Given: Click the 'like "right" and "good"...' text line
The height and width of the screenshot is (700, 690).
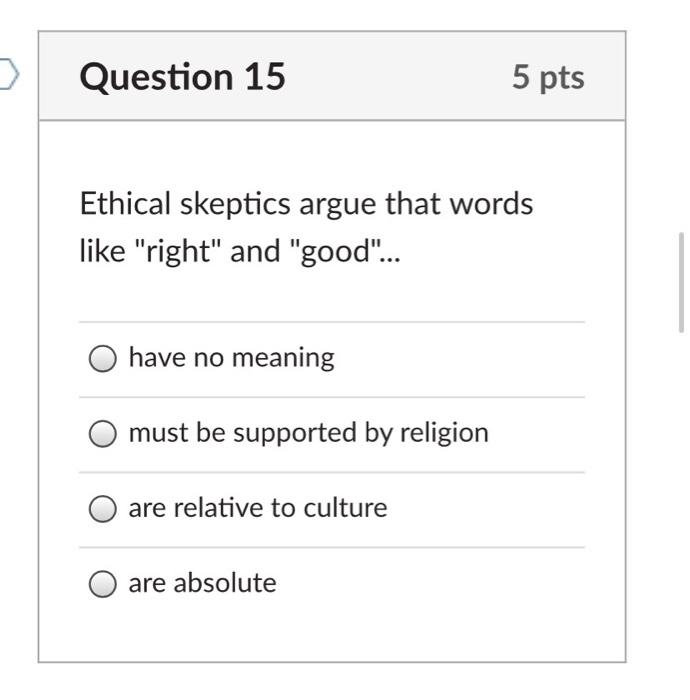Looking at the screenshot, I should (239, 251).
